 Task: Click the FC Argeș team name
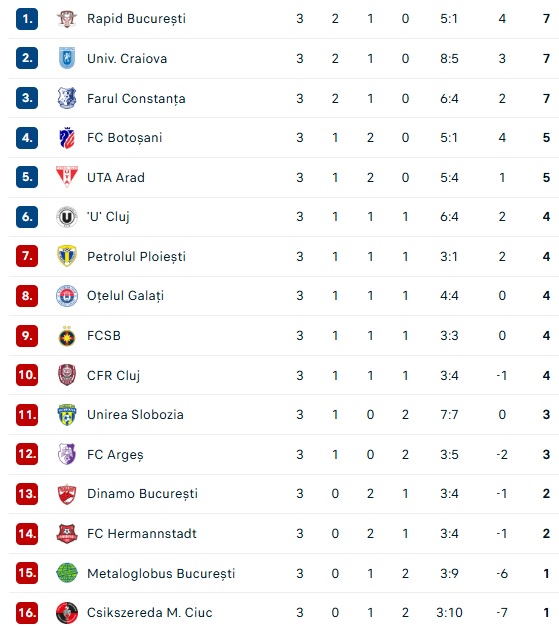[115, 455]
